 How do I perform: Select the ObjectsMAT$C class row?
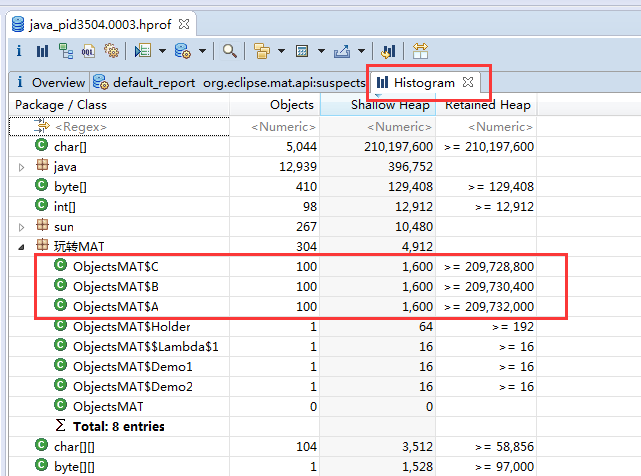pyautogui.click(x=273, y=267)
